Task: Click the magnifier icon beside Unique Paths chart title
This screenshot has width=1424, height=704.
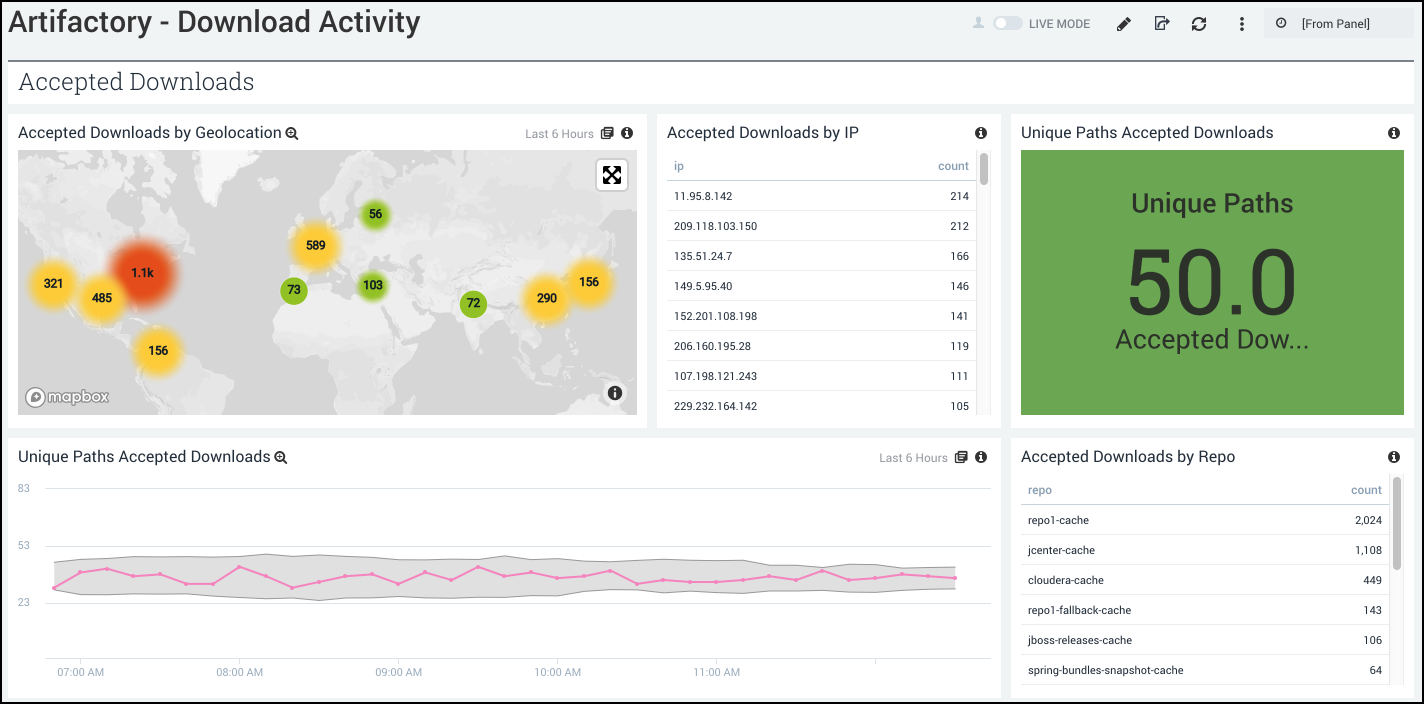Action: click(281, 458)
